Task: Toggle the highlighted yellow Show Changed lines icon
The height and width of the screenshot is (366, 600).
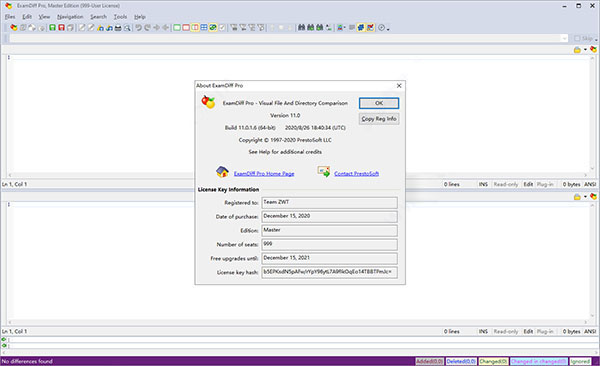Action: click(195, 28)
